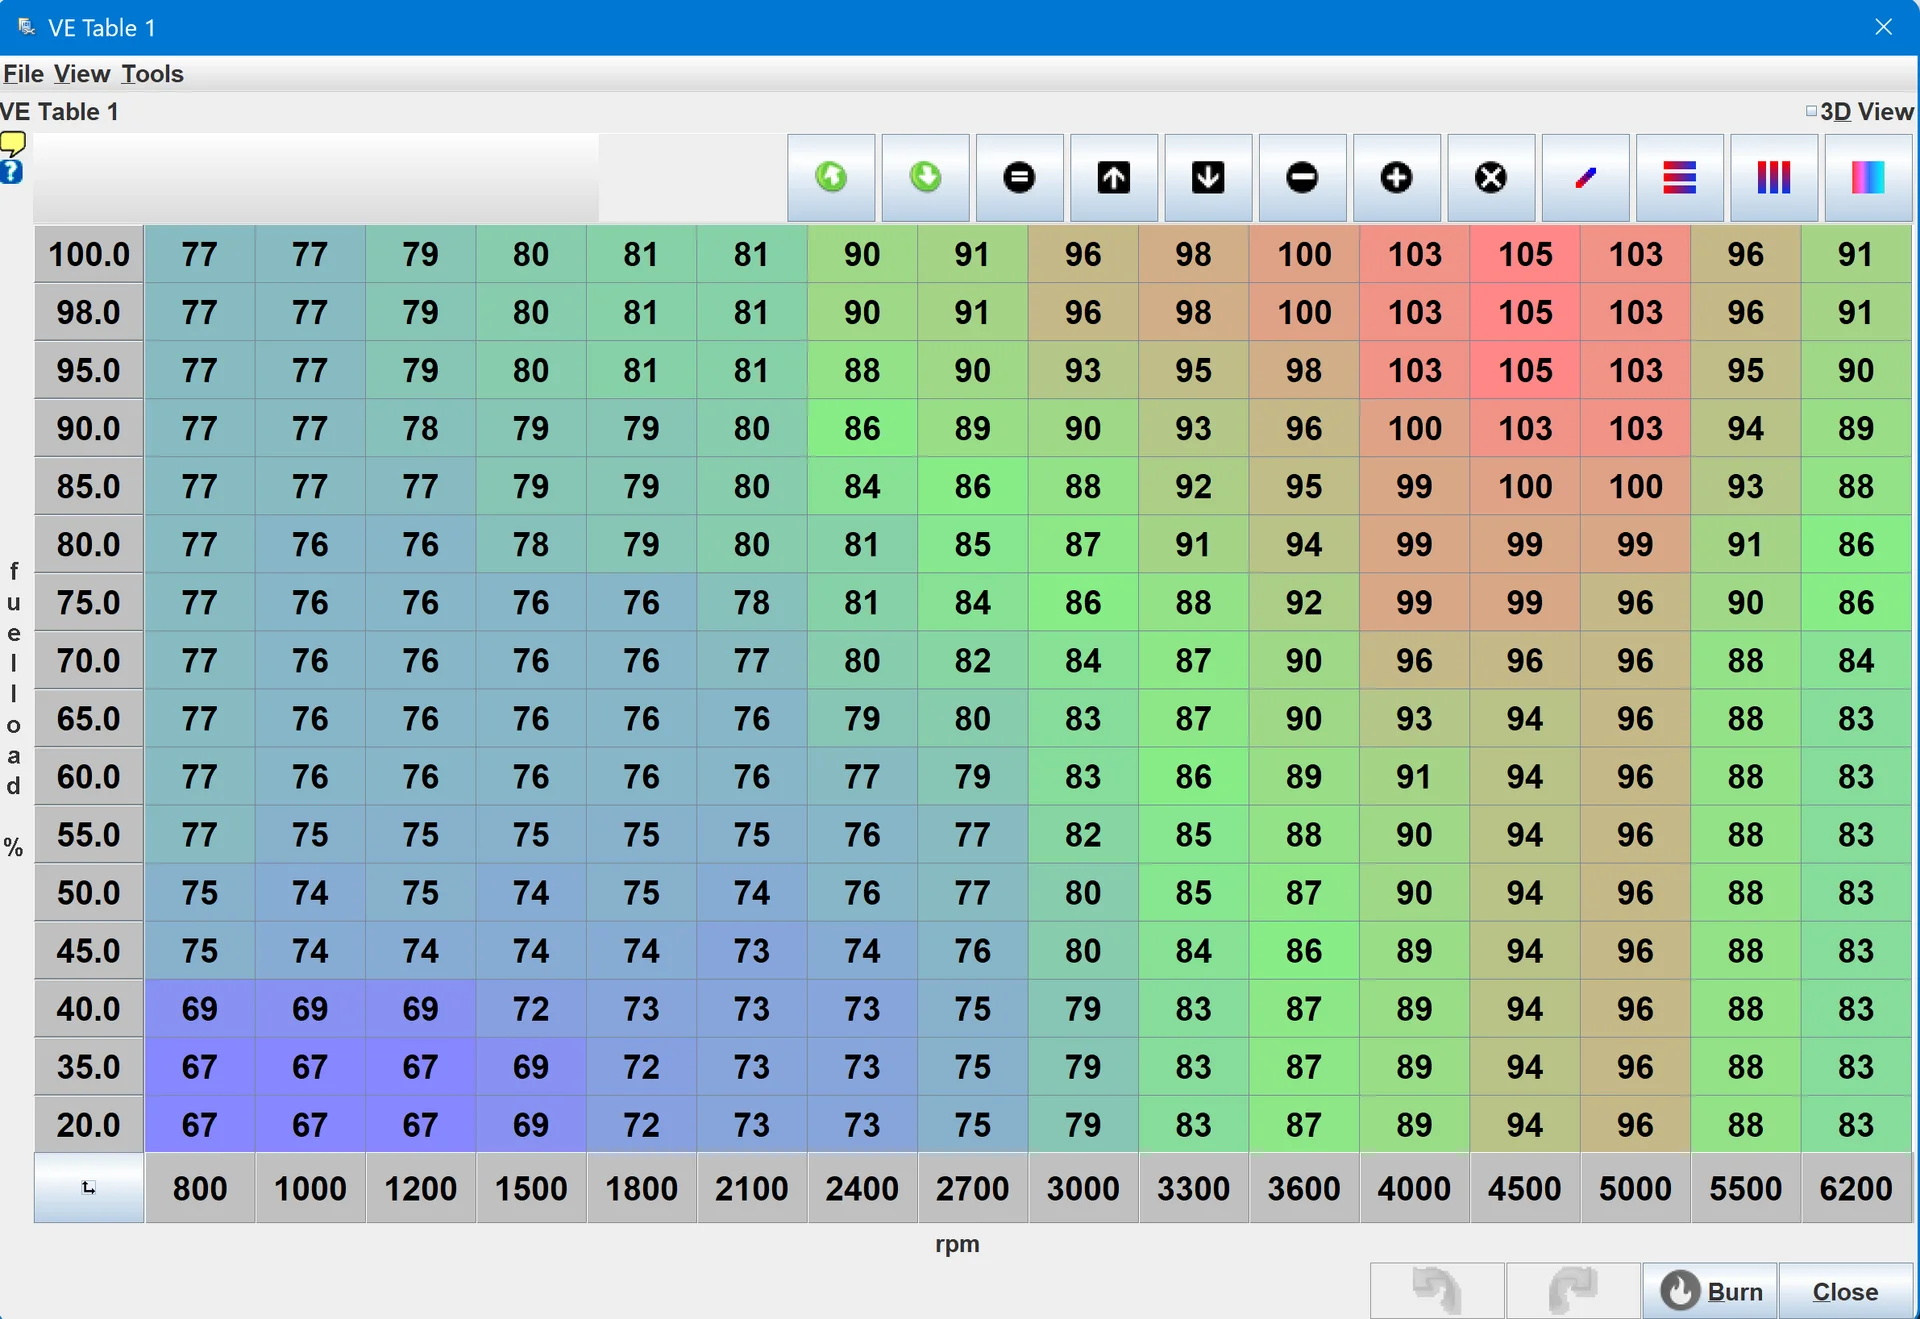Select the 55.0 fuel load row header
Viewport: 1920px width, 1319px height.
[89, 834]
